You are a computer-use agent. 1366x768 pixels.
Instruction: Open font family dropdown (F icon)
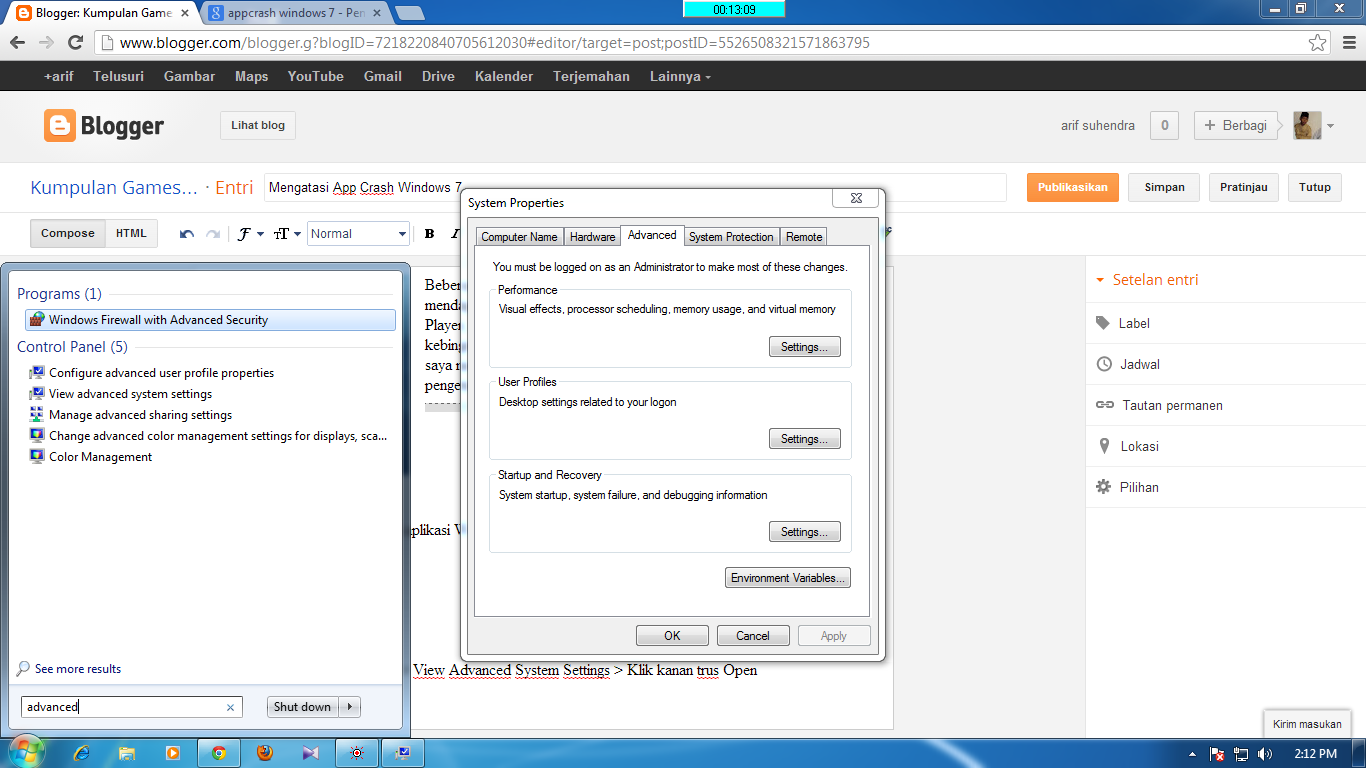[x=249, y=234]
